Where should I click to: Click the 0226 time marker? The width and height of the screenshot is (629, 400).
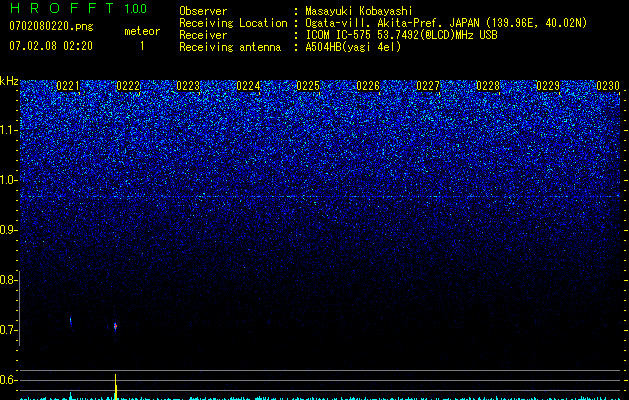368,86
